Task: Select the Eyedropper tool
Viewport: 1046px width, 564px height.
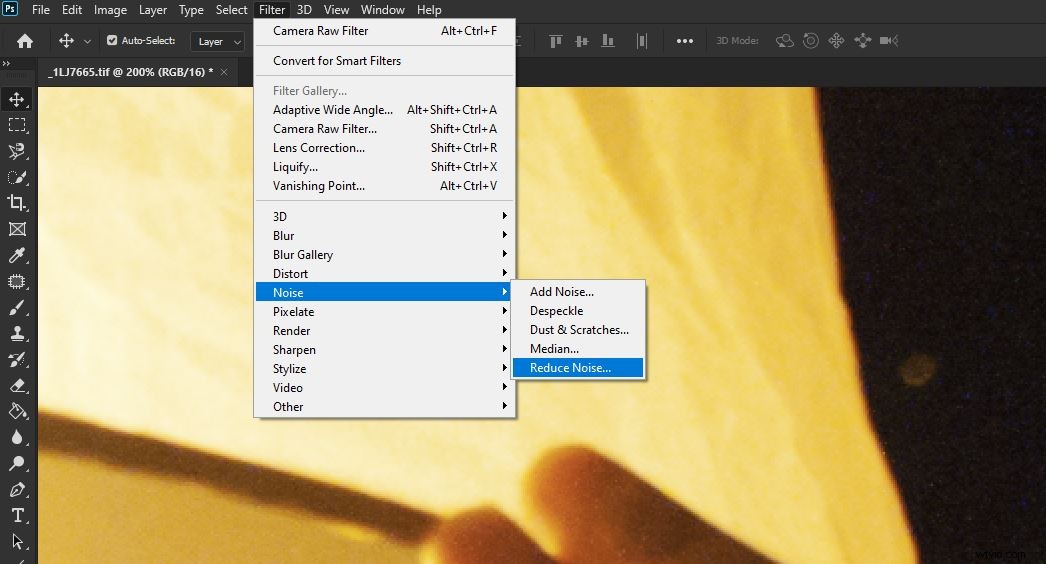Action: click(x=17, y=255)
